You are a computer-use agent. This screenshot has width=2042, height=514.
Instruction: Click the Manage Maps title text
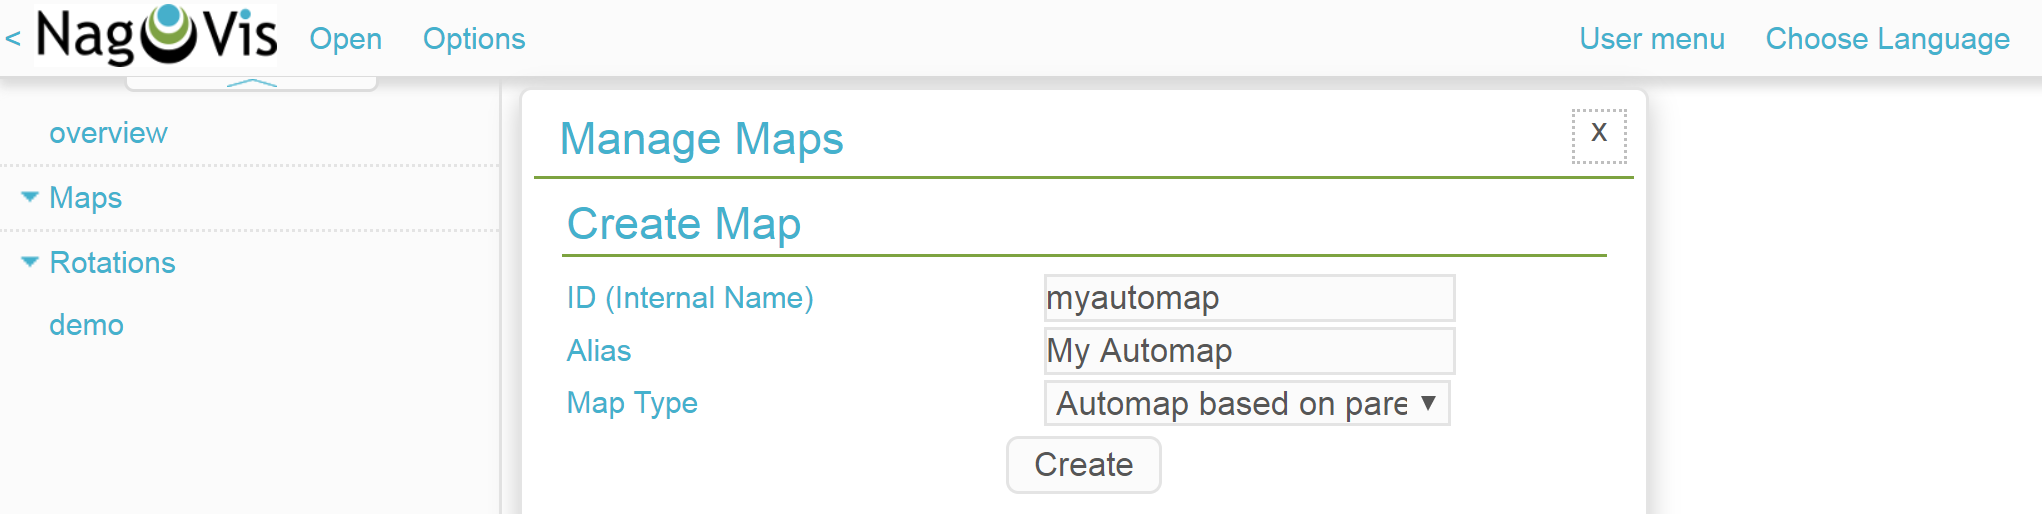point(701,139)
